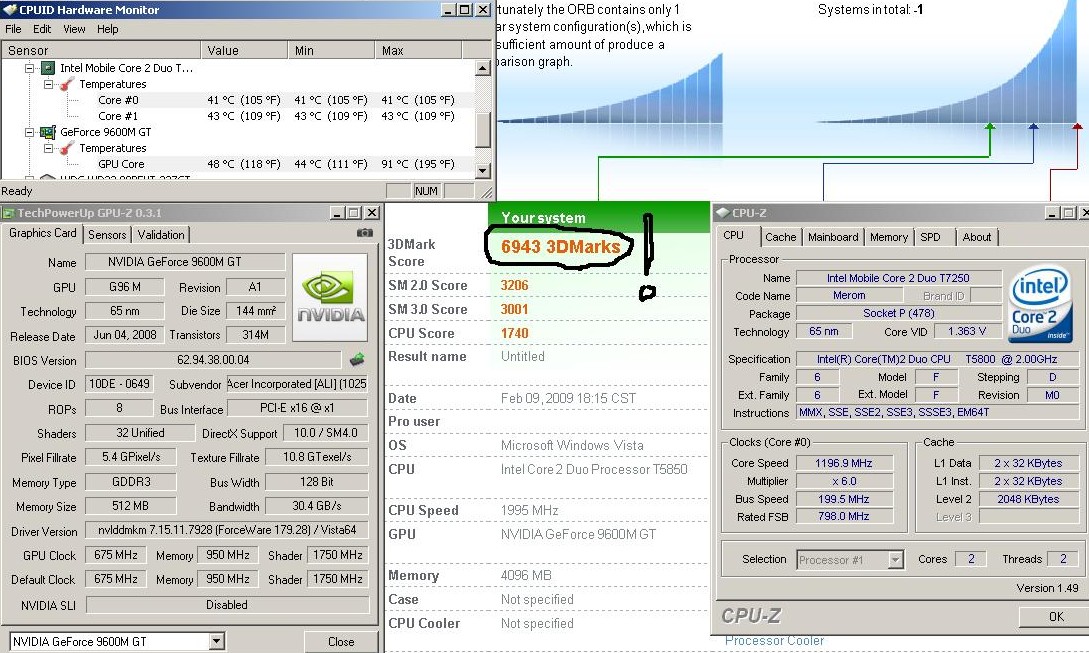Click the Driver Version field in GPU-Z
This screenshot has height=653, width=1089.
(x=227, y=530)
